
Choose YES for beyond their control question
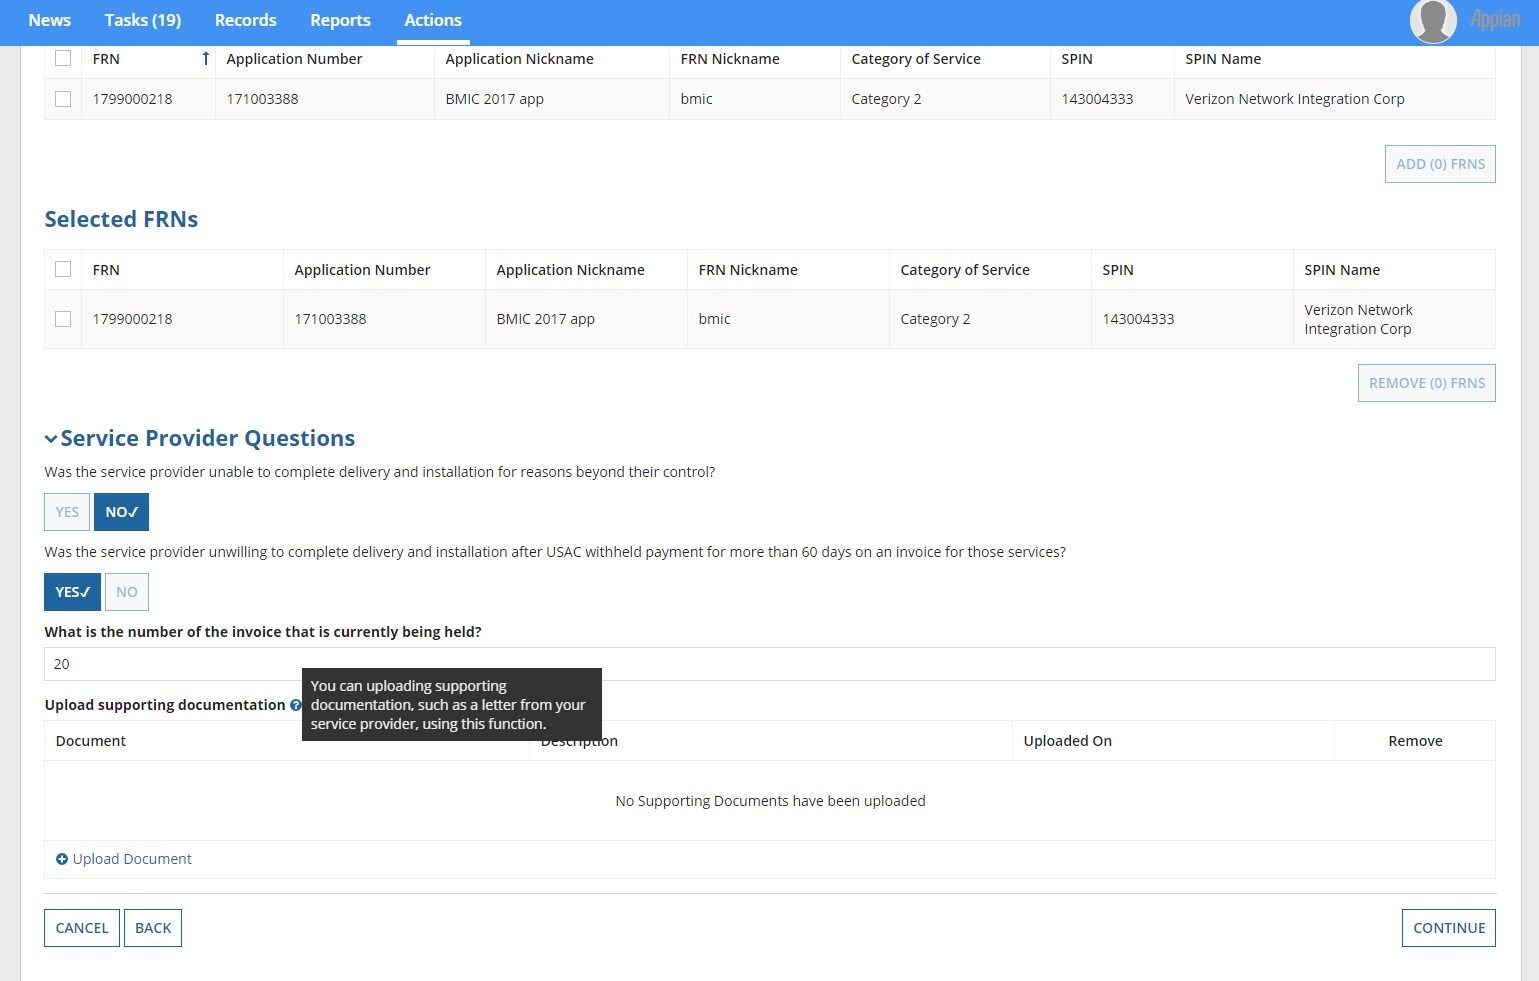click(67, 512)
